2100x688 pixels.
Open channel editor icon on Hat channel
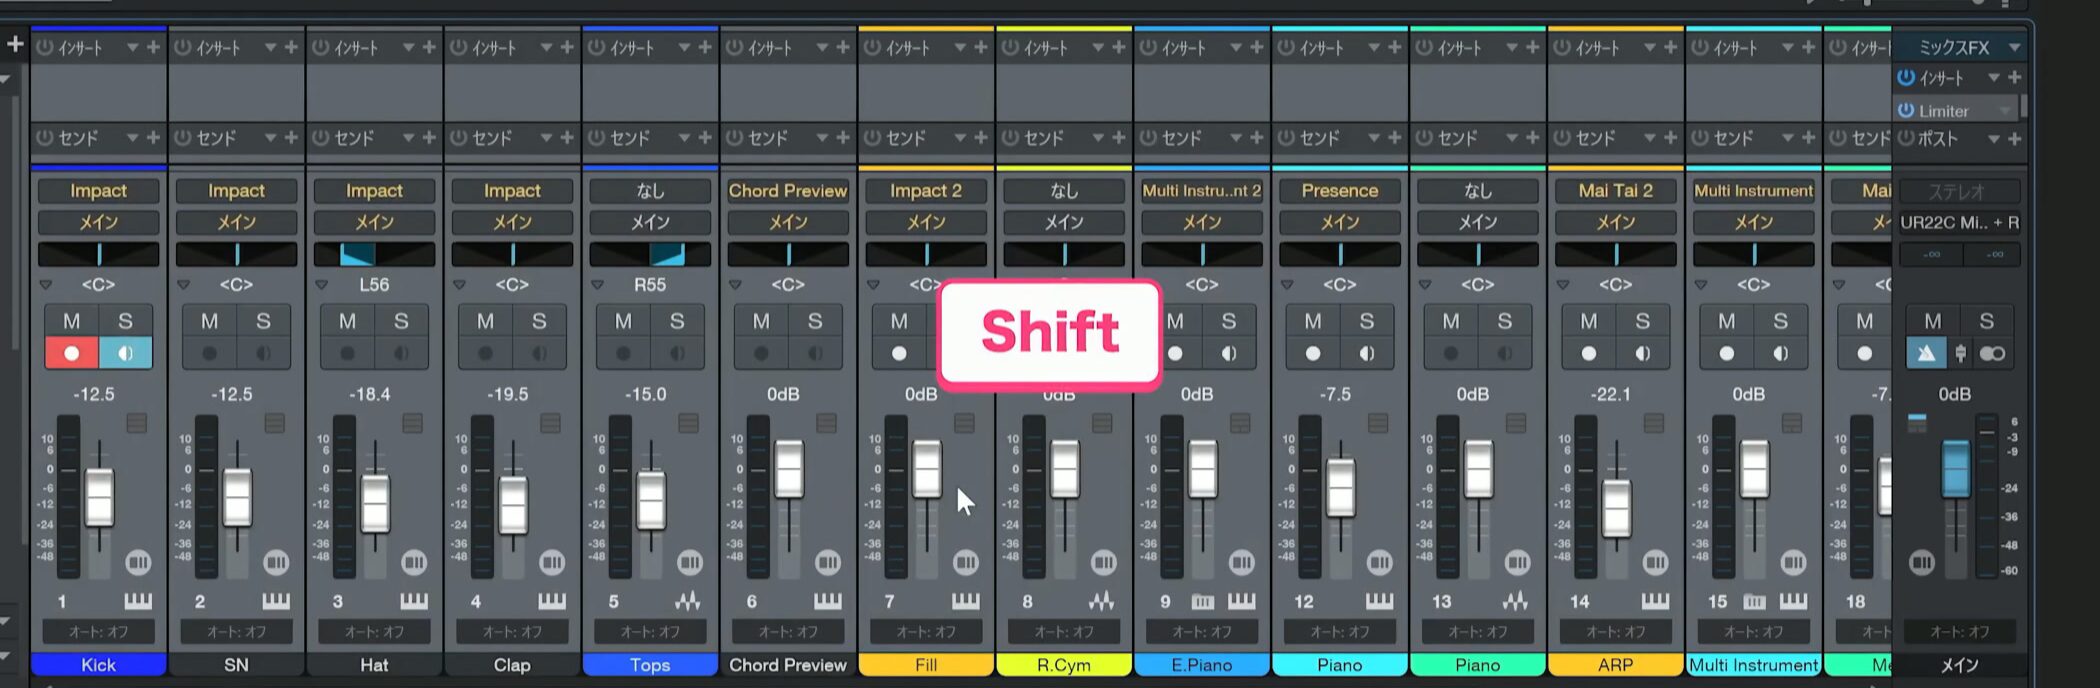414,563
